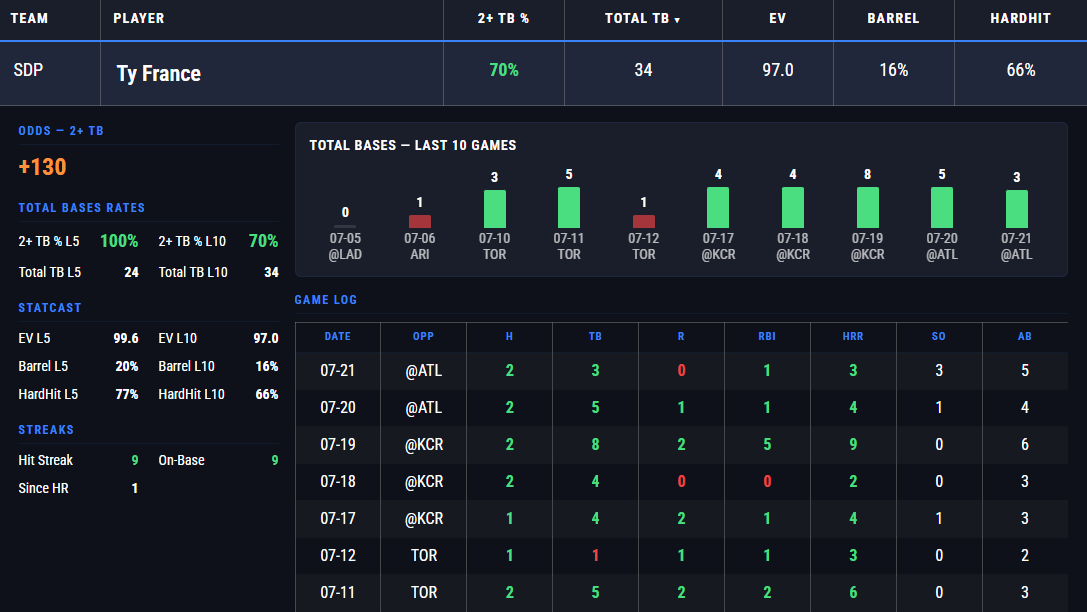The image size is (1087, 612).
Task: Click the 07-19 @KCR bar showing 8
Action: pos(868,207)
